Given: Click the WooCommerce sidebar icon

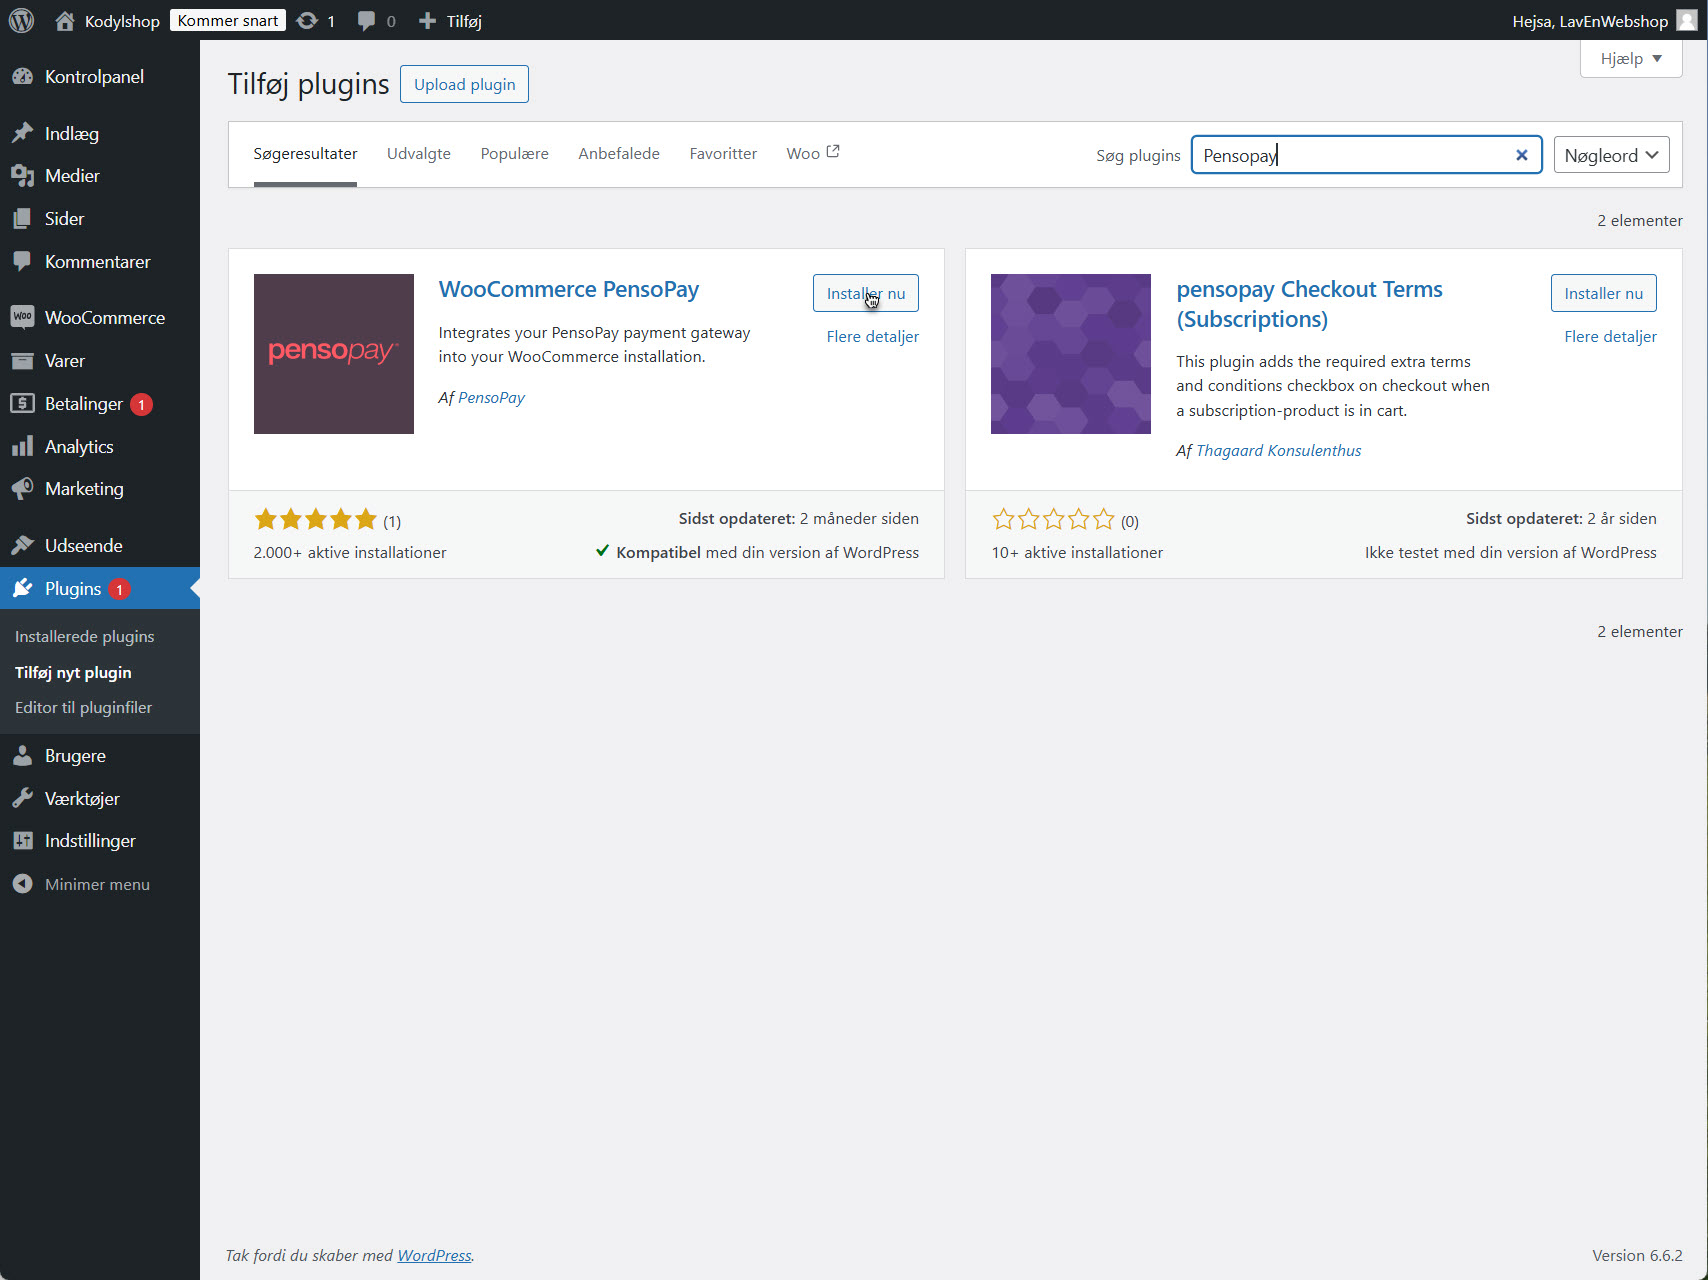Looking at the screenshot, I should click(22, 317).
